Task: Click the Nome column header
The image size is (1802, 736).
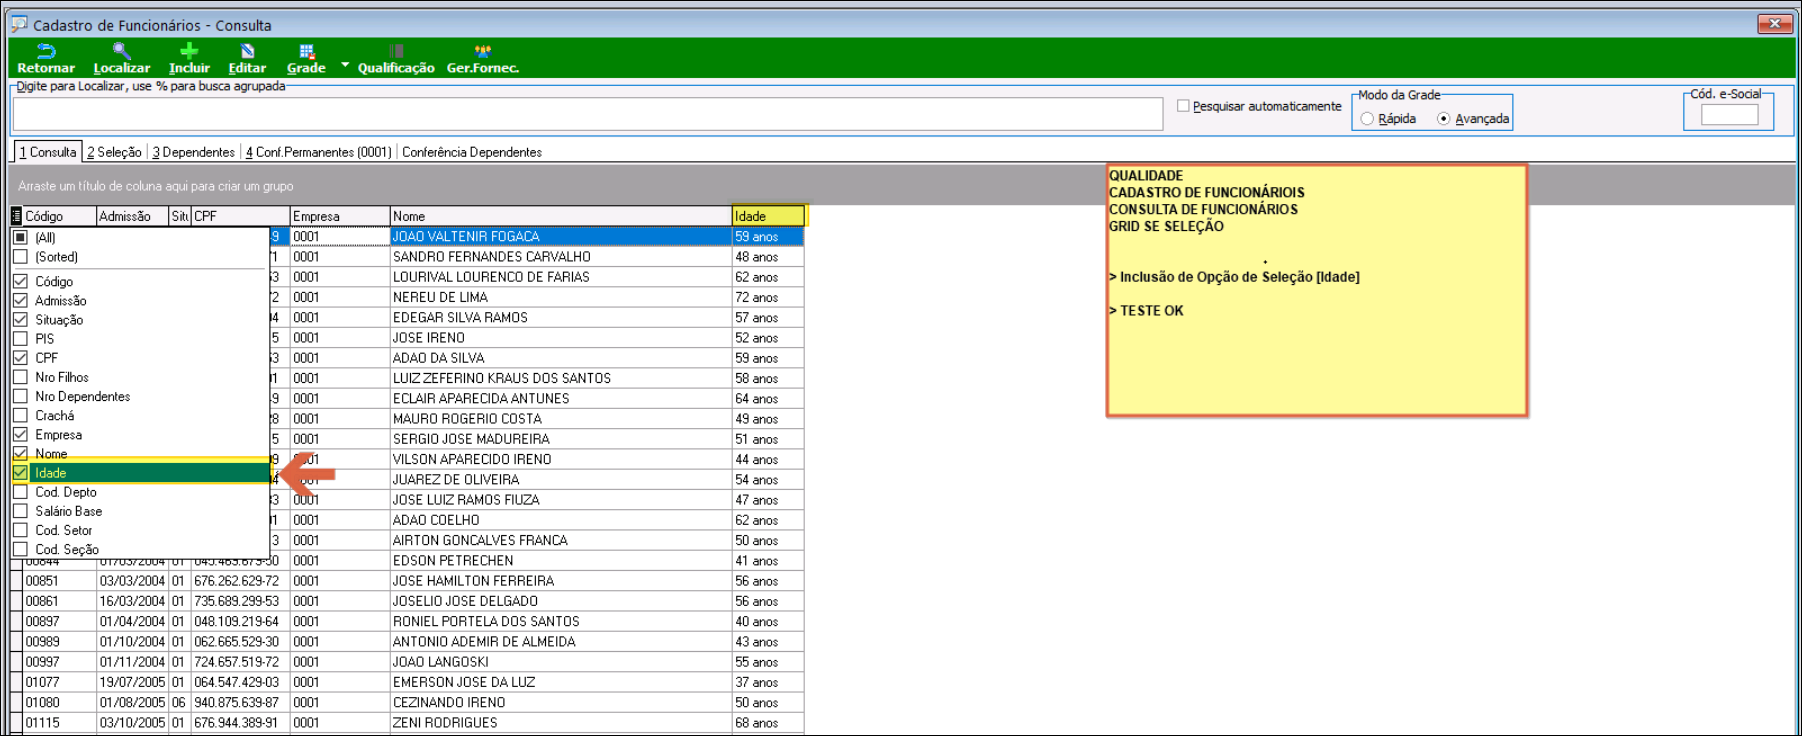Action: point(560,216)
